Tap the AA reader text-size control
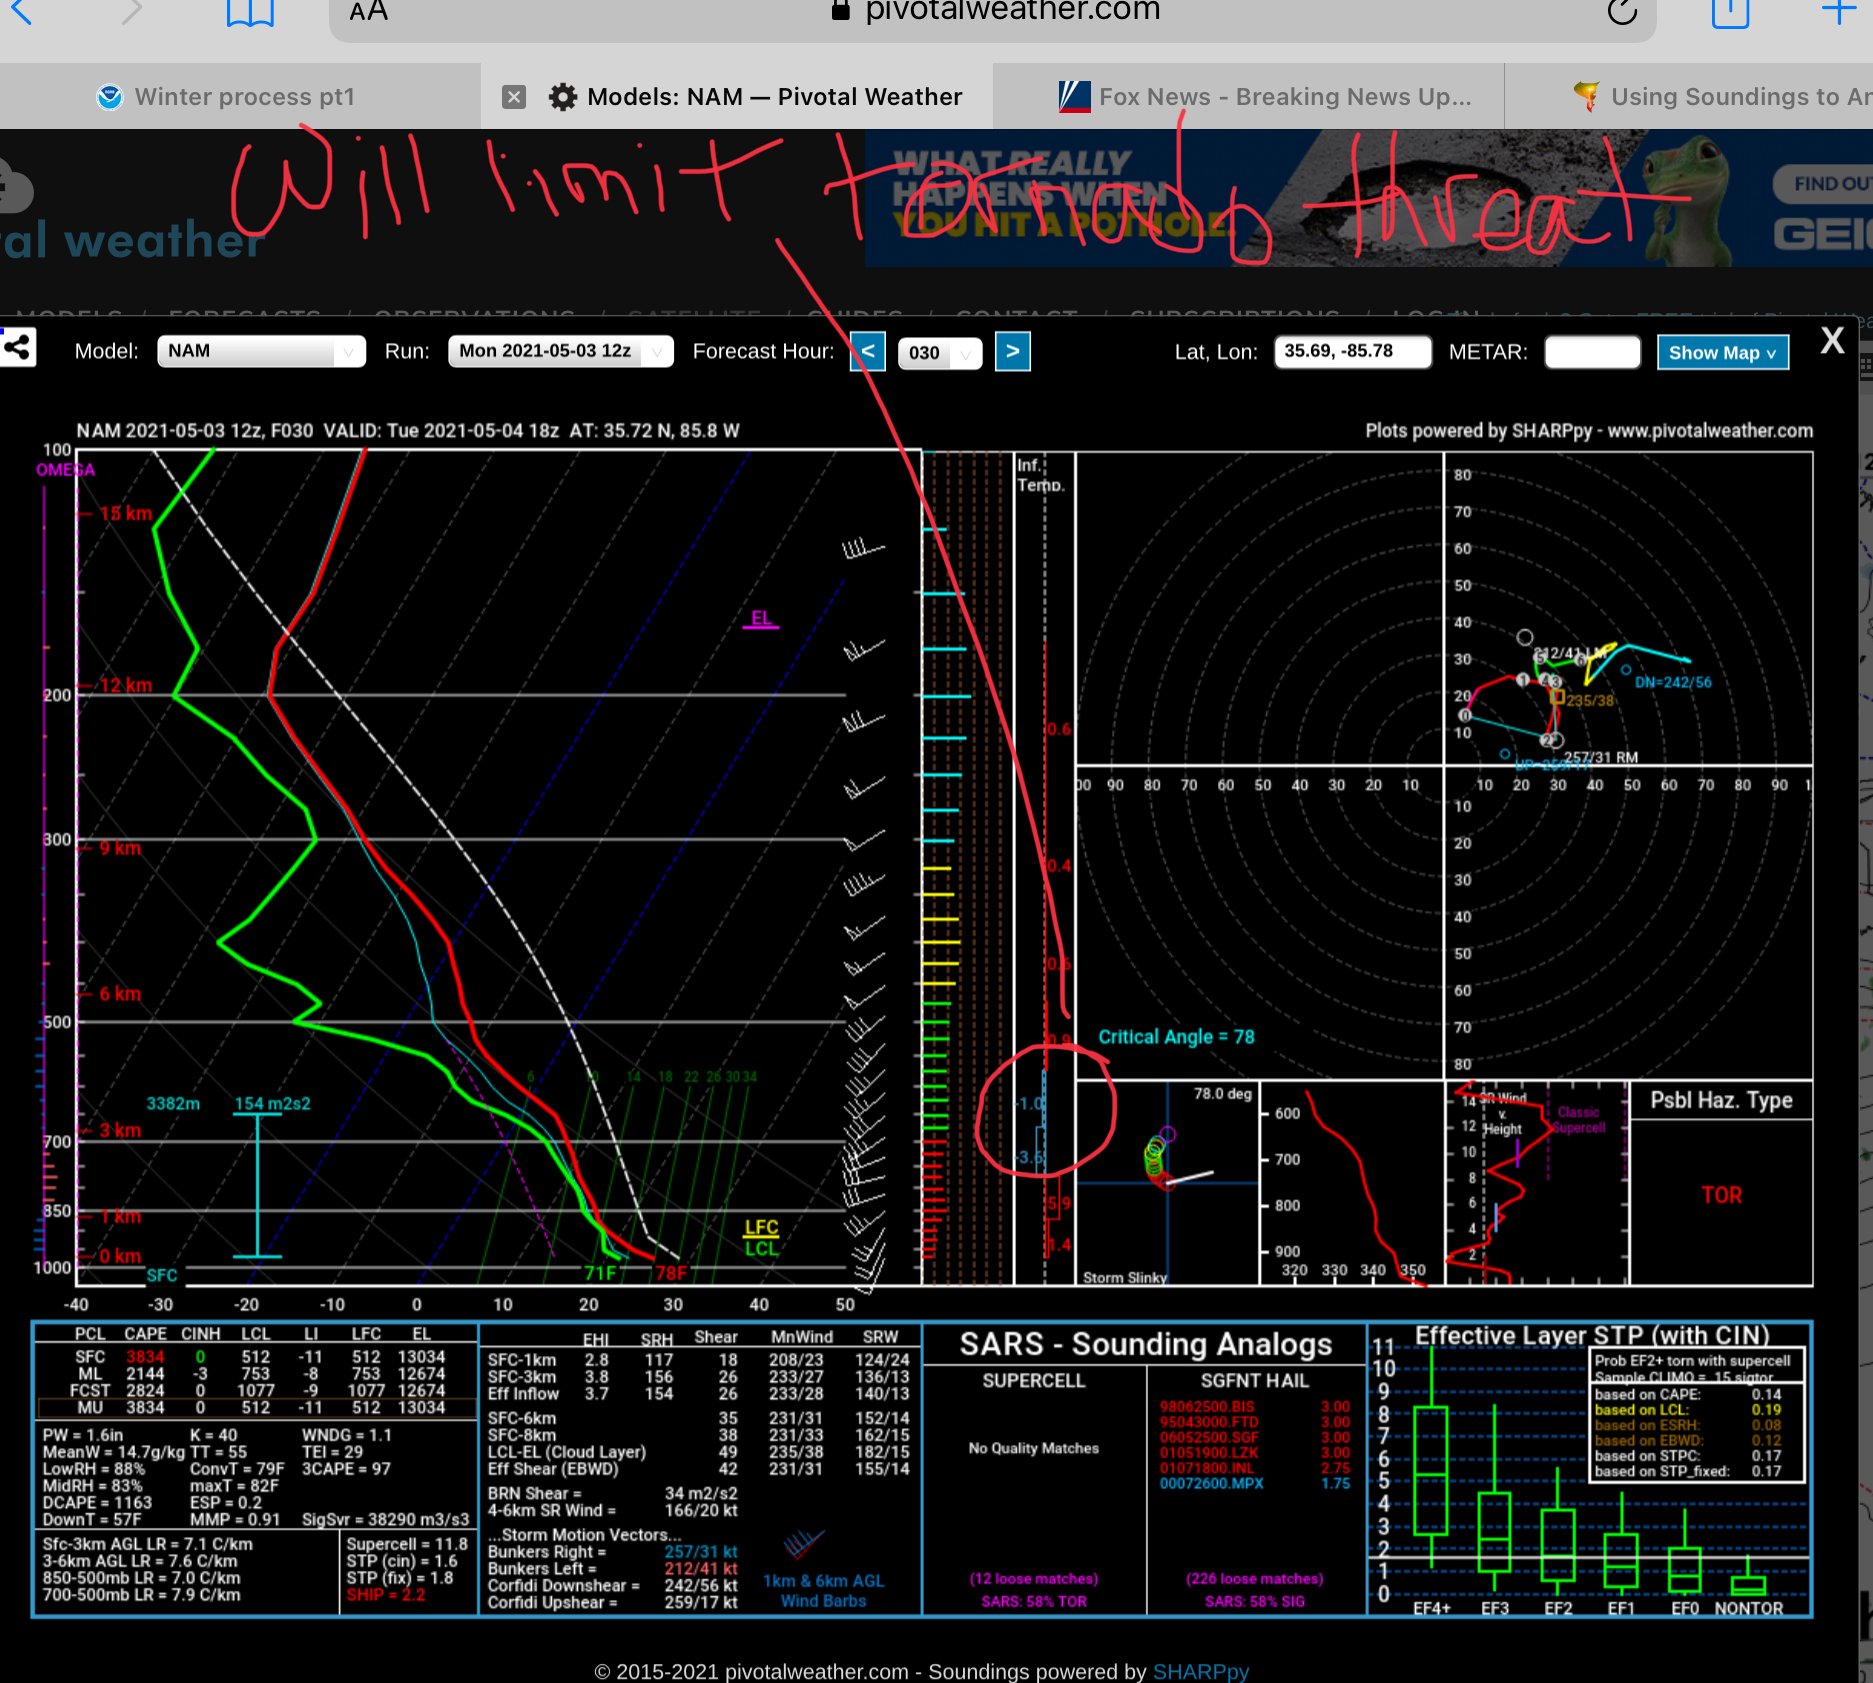Viewport: 1873px width, 1683px height. point(369,12)
